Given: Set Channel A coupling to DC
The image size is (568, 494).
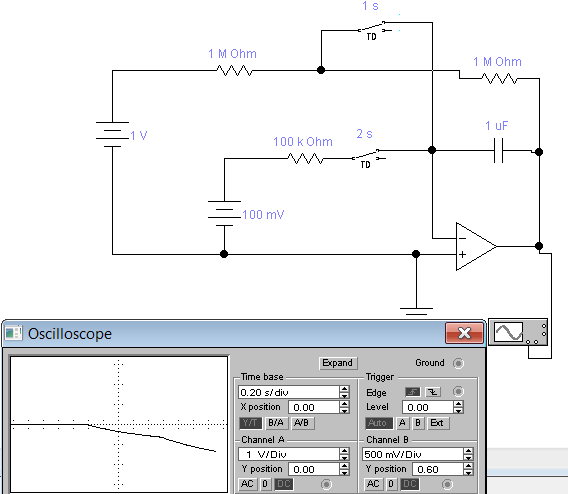Looking at the screenshot, I should [x=284, y=484].
